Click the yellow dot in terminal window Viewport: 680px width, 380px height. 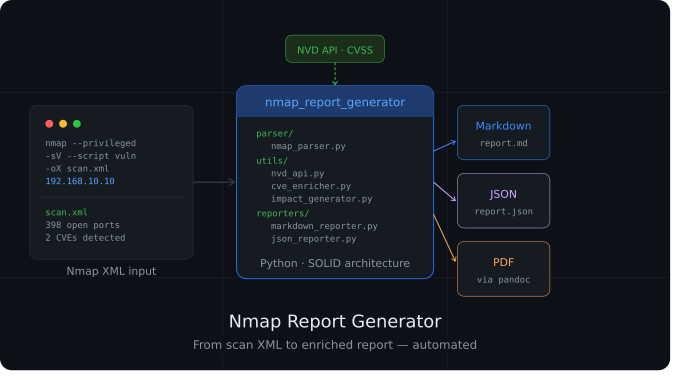(x=63, y=124)
